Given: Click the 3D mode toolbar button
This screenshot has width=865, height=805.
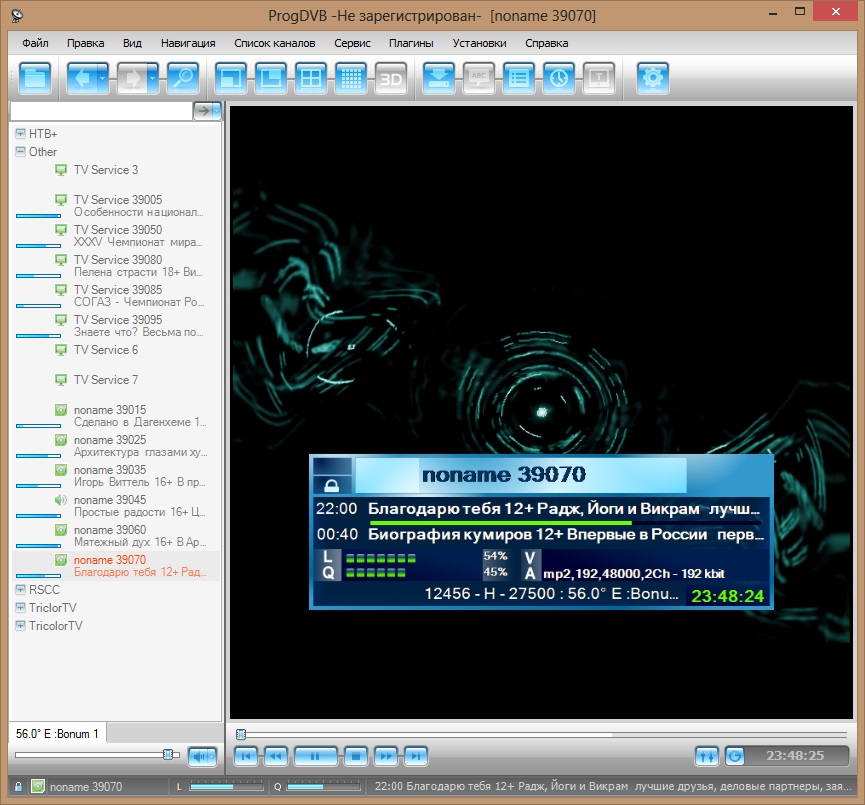Looking at the screenshot, I should [390, 78].
